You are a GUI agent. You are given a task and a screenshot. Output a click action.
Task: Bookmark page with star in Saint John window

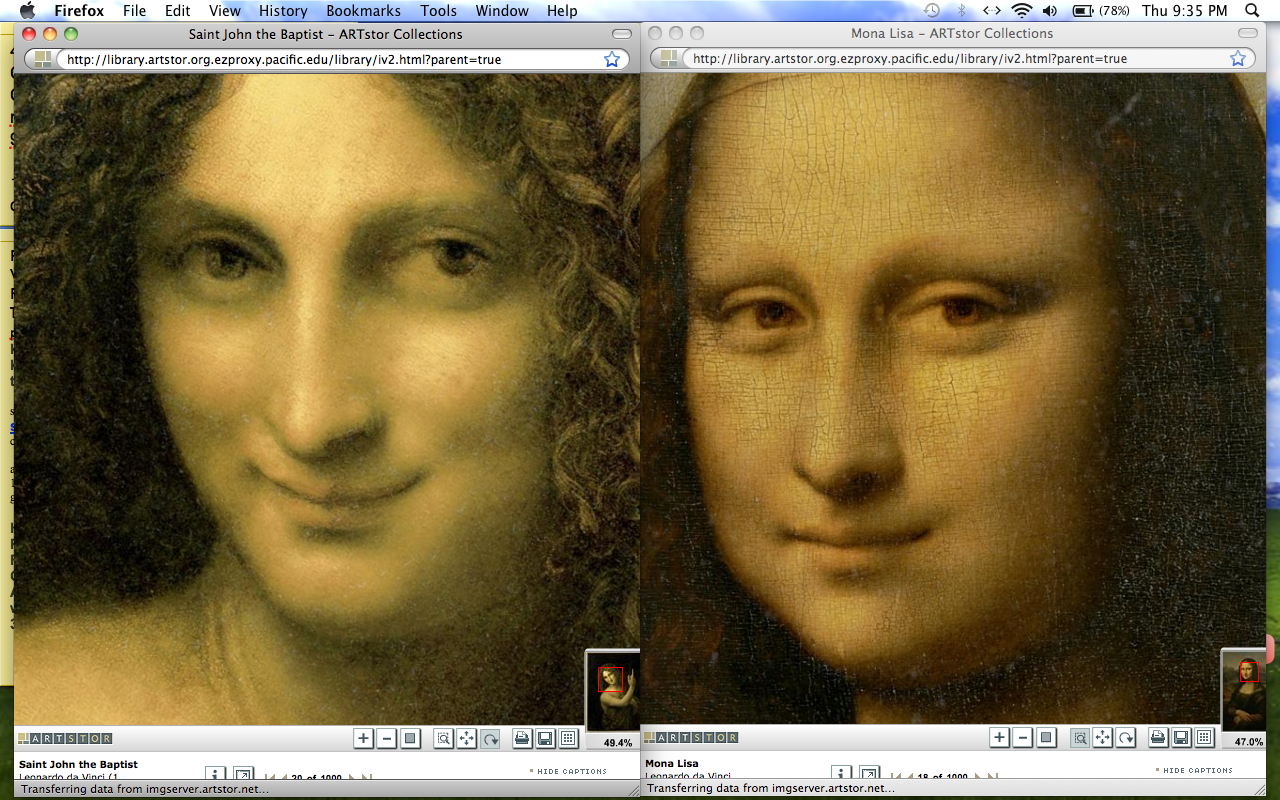click(x=612, y=59)
